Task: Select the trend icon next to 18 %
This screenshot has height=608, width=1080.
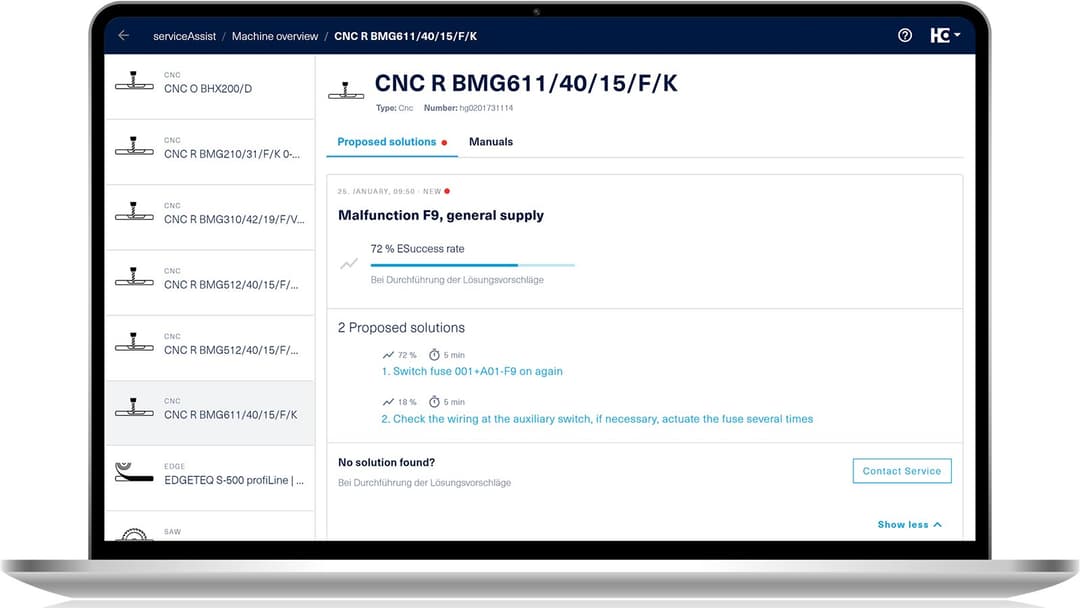Action: pos(388,402)
